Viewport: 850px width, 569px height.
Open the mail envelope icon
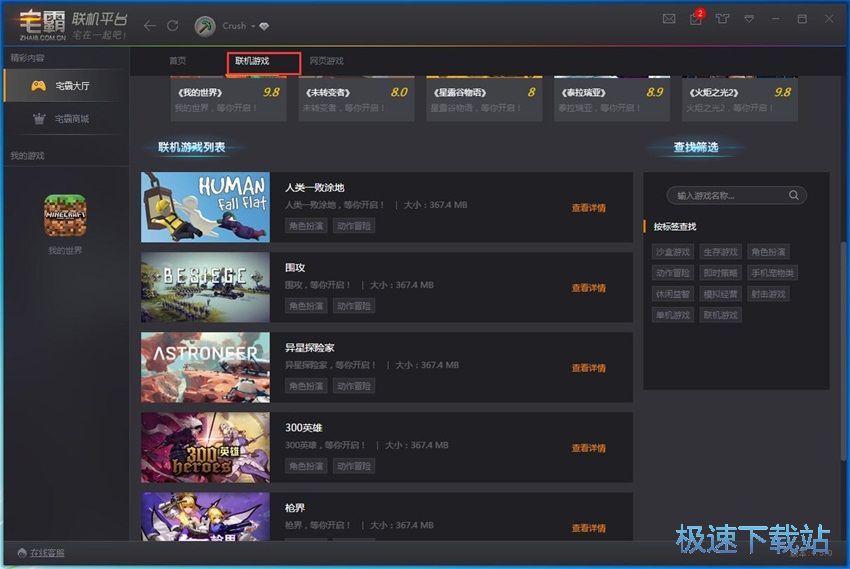(x=669, y=19)
